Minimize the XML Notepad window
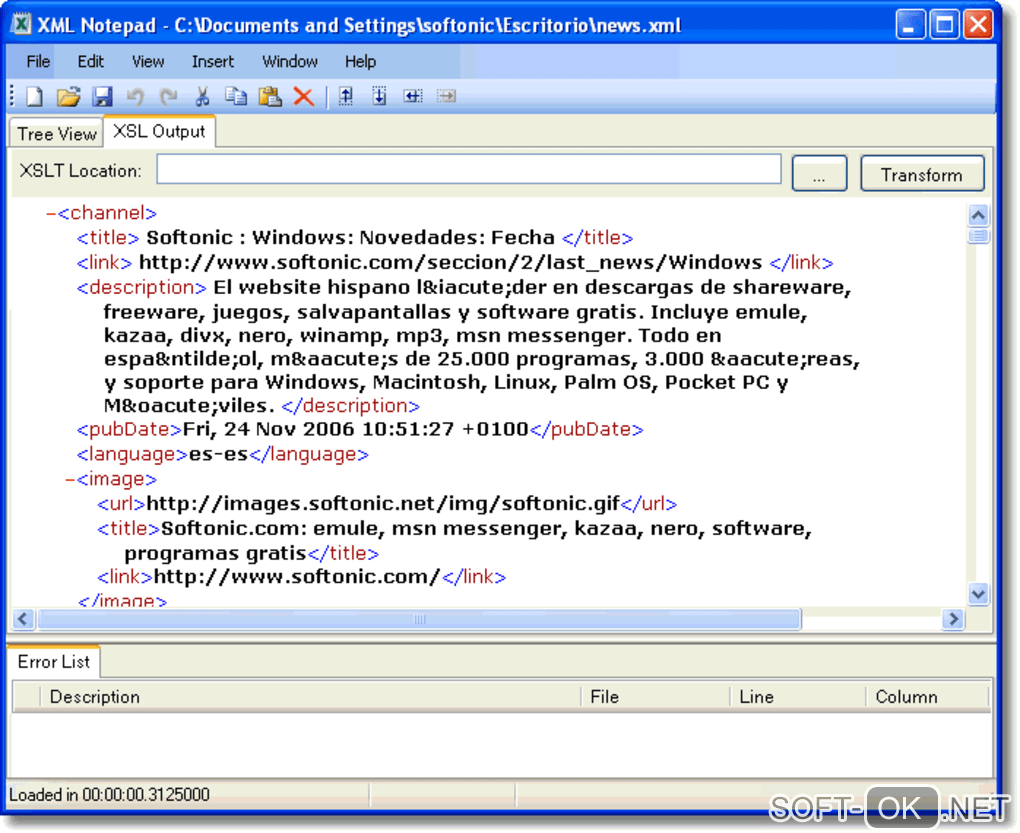Image resolution: width=1020 pixels, height=833 pixels. pyautogui.click(x=909, y=25)
